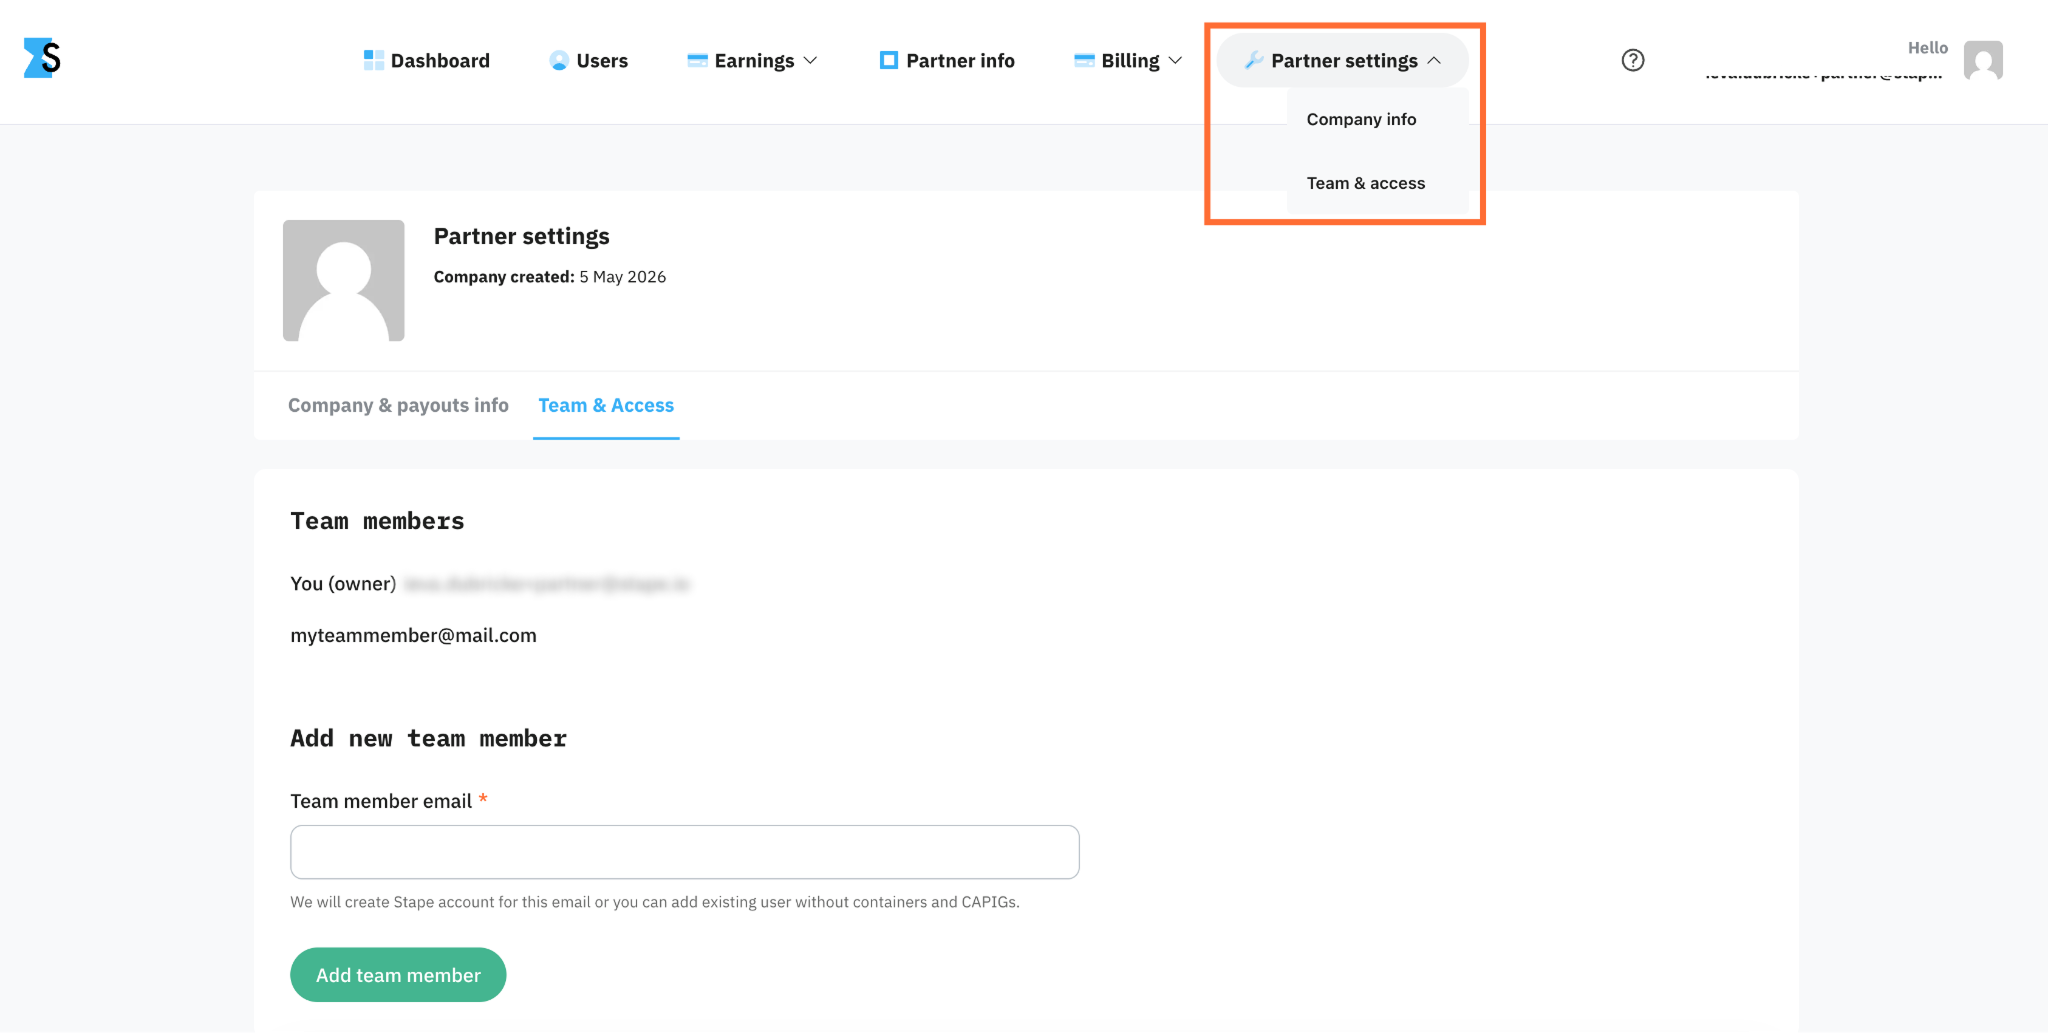Screen dimensions: 2048x1033
Task: Click the Dashboard grid icon
Action: pyautogui.click(x=374, y=60)
